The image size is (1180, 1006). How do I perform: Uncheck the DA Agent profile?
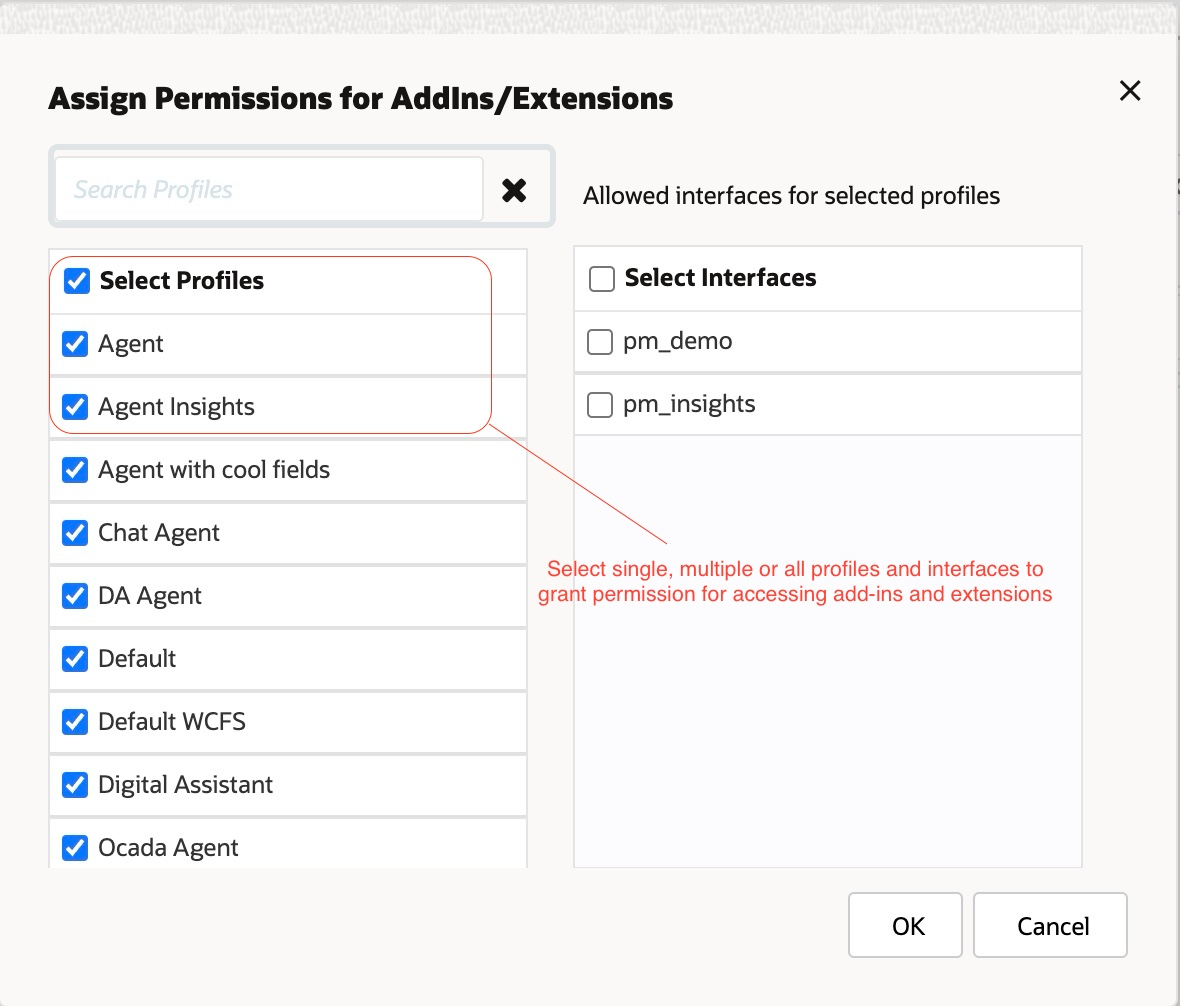point(76,595)
